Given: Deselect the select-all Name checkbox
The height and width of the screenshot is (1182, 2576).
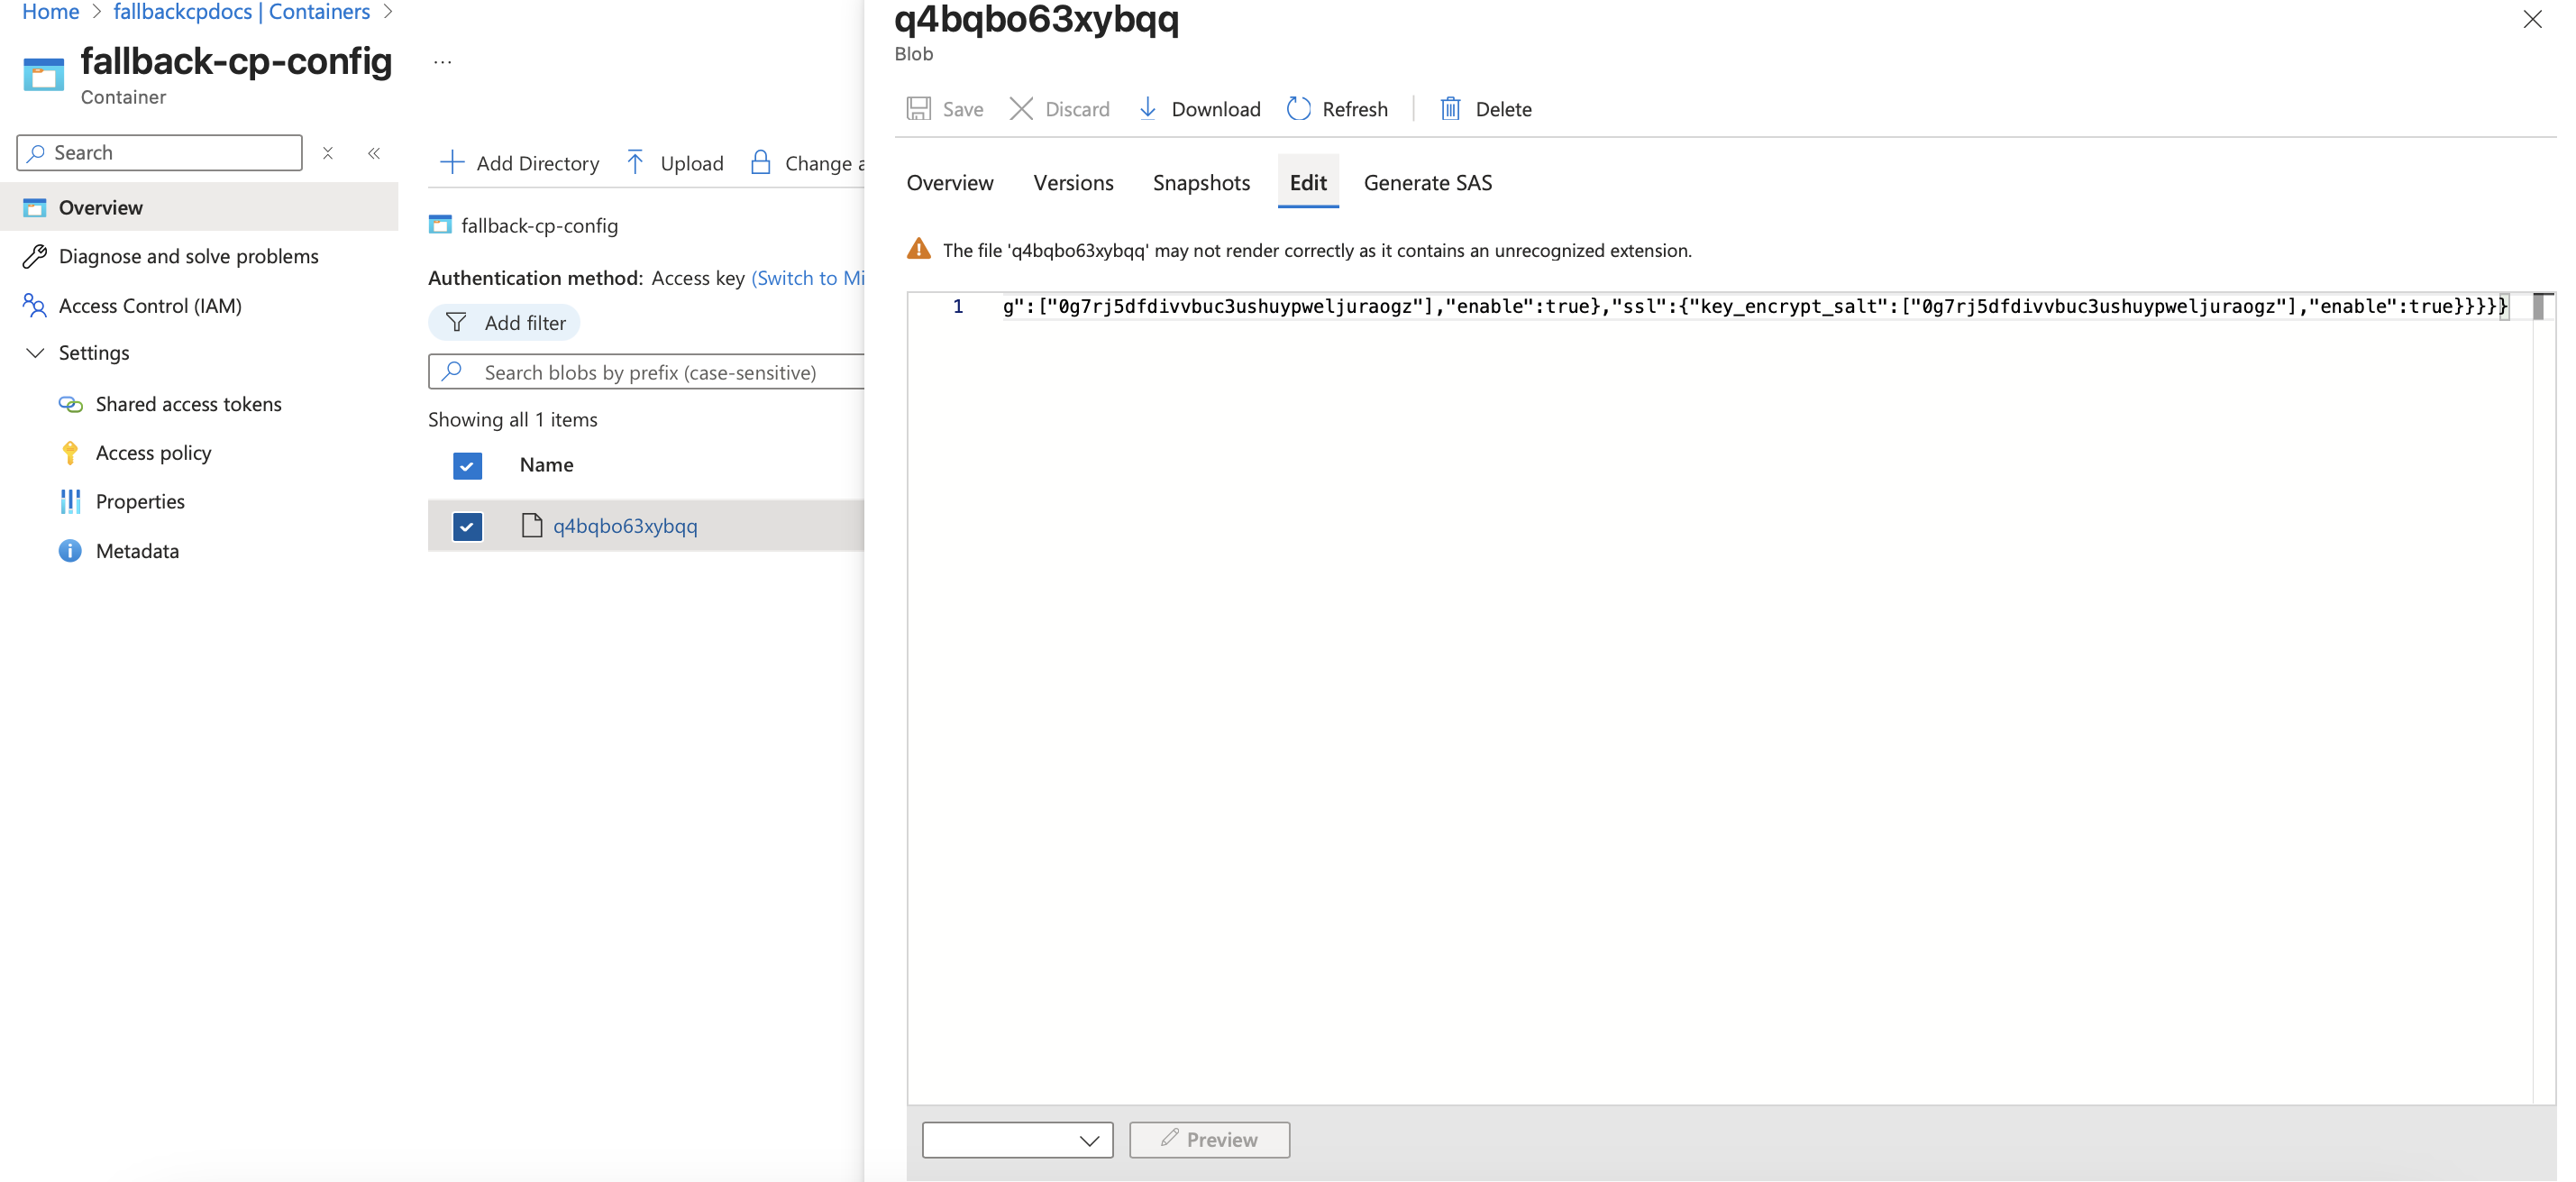Looking at the screenshot, I should (x=467, y=466).
